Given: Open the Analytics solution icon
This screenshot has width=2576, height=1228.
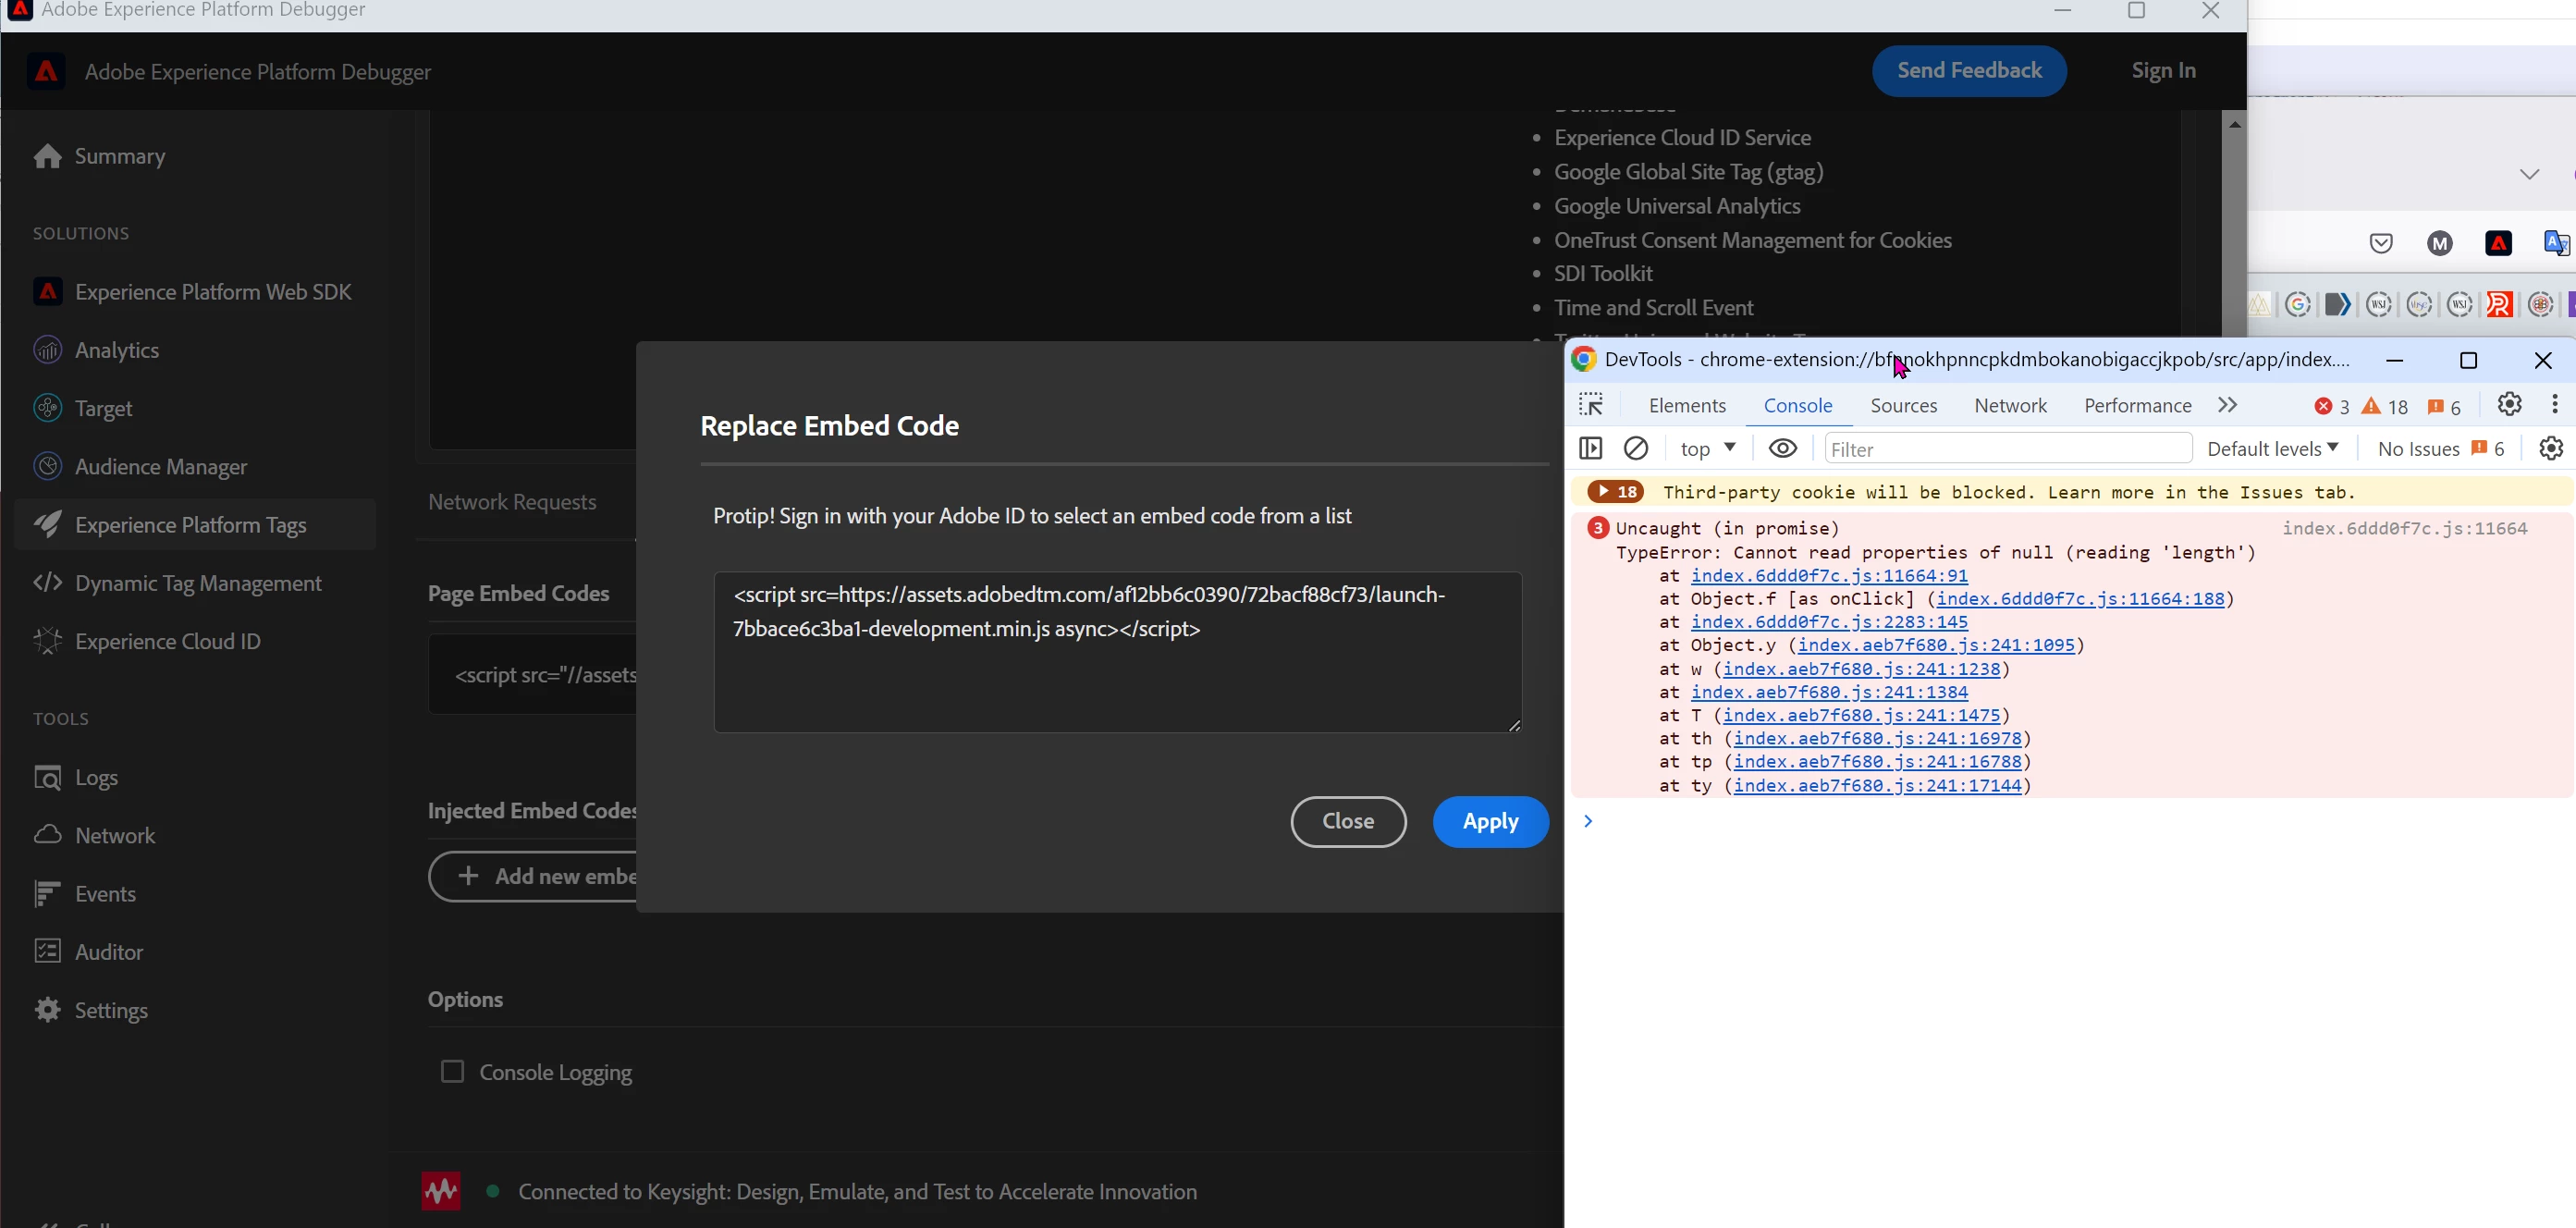Looking at the screenshot, I should point(47,350).
